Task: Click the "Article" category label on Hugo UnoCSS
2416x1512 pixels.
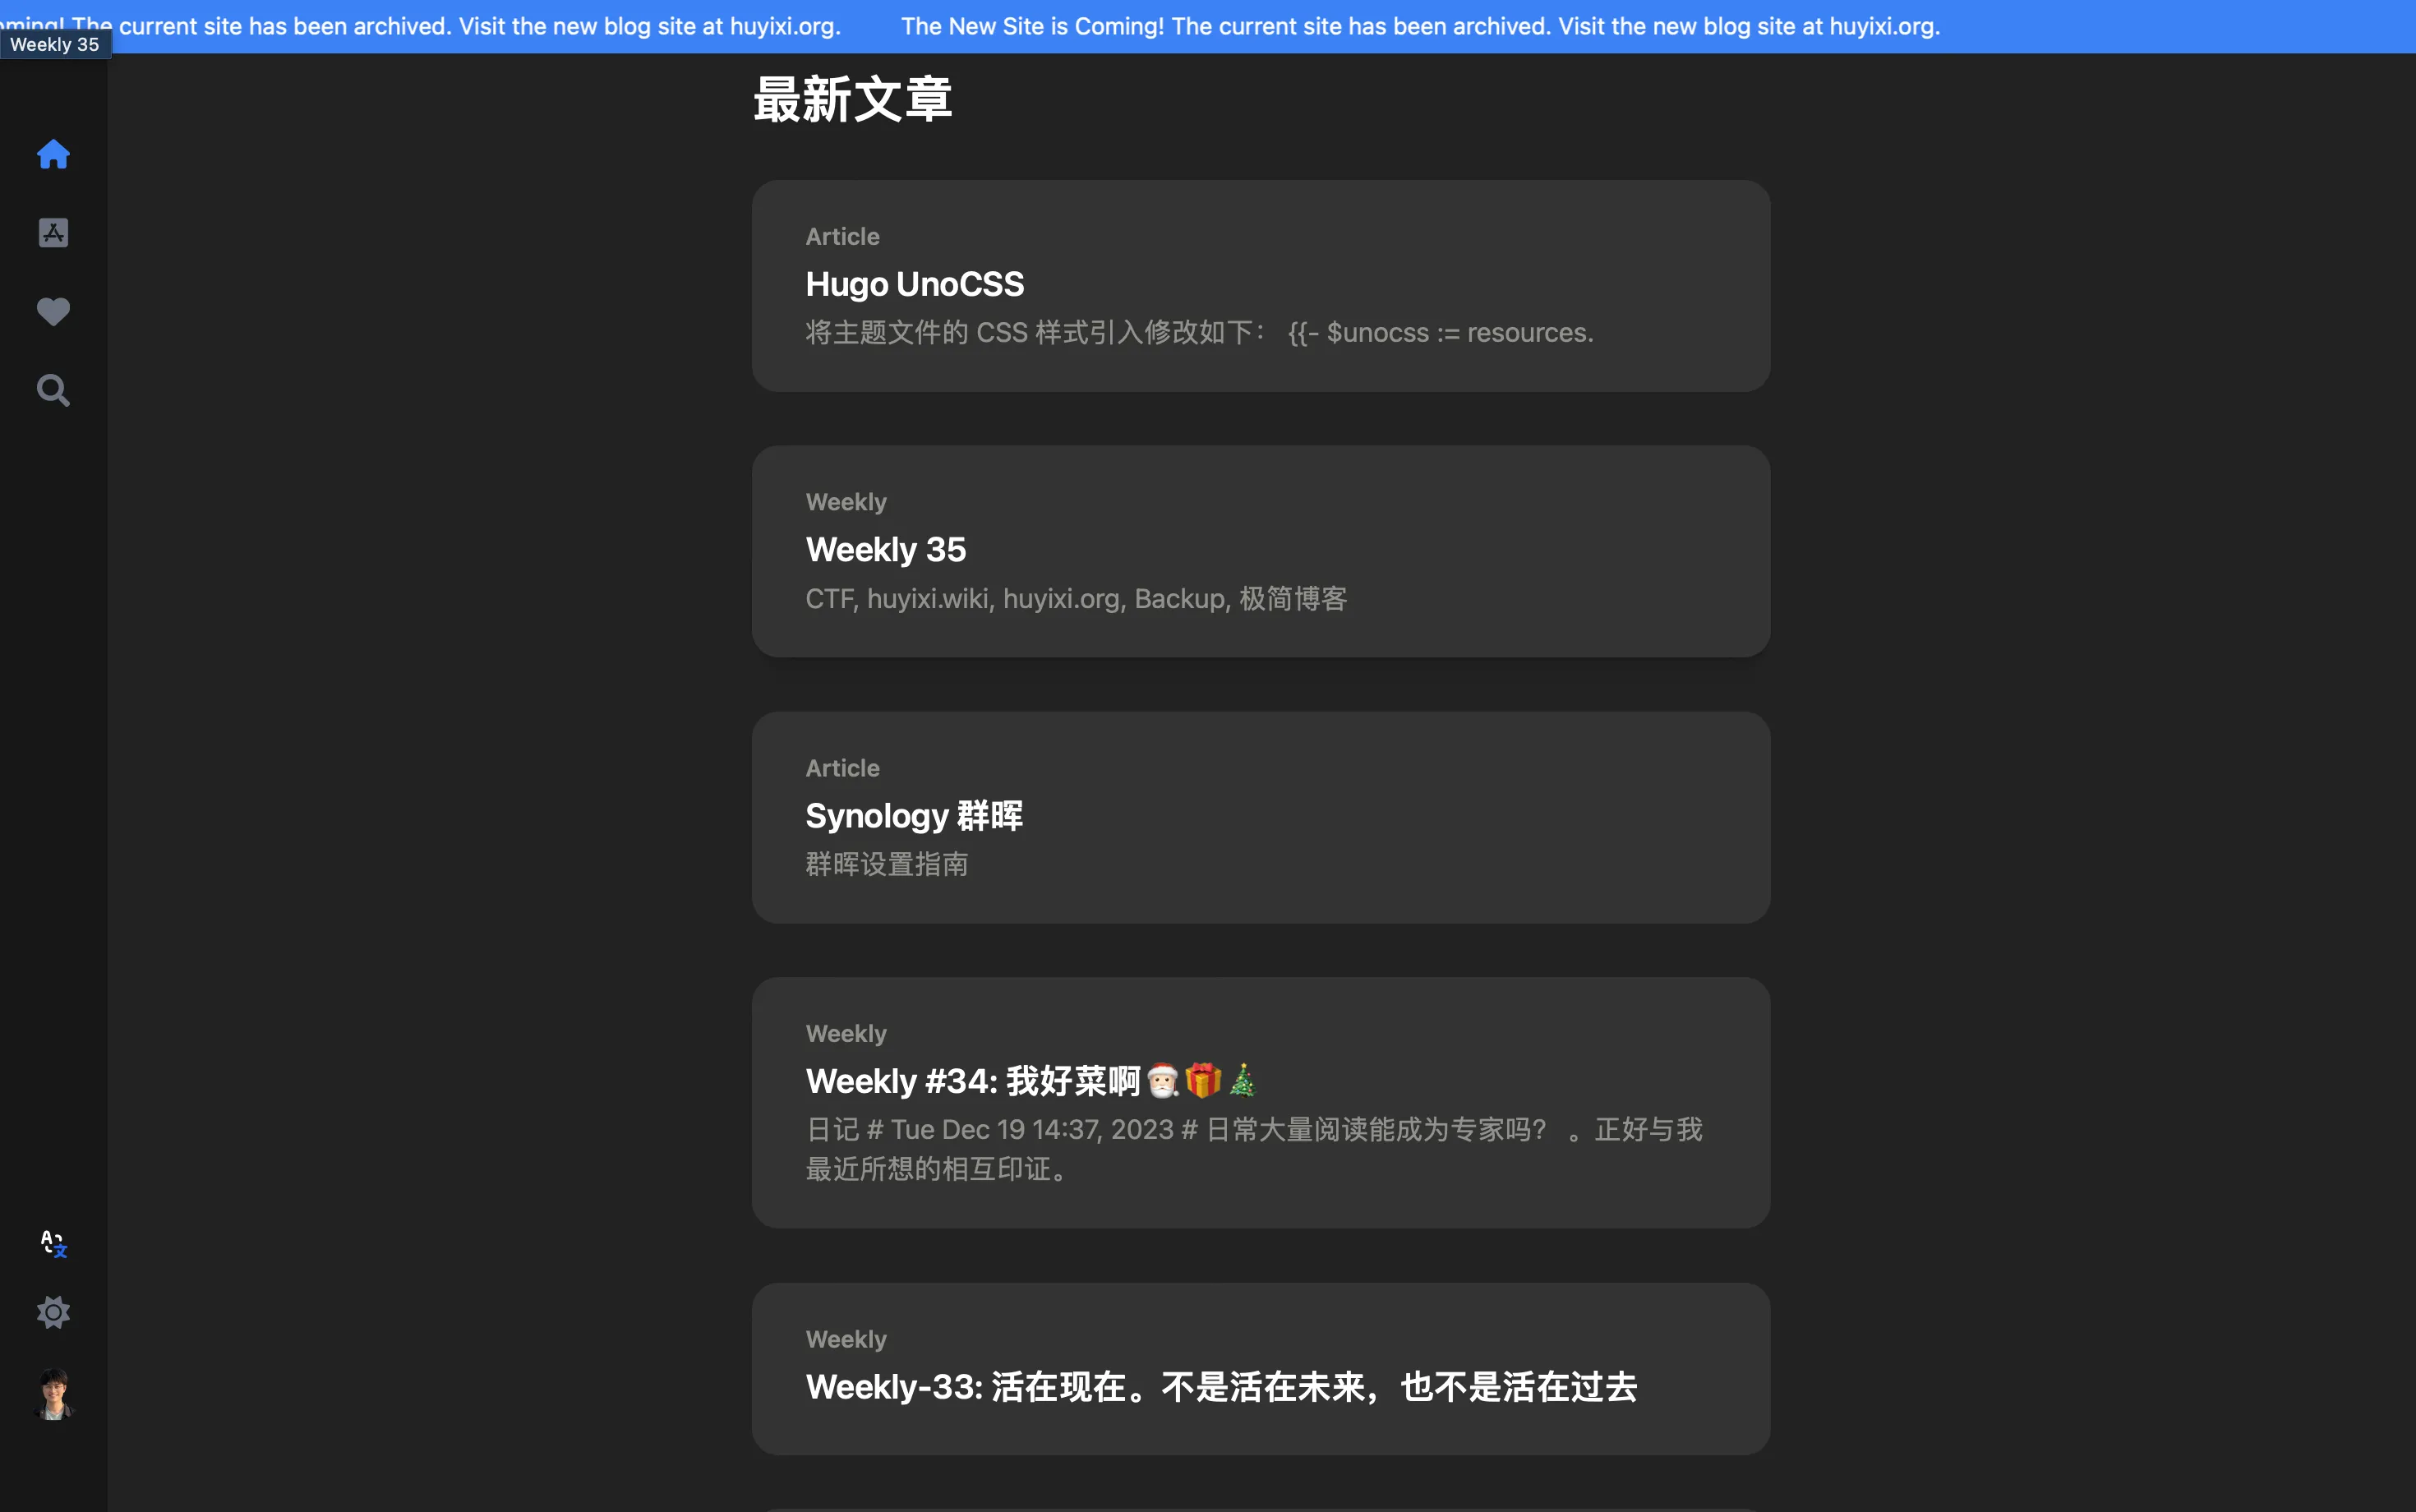Action: coord(841,236)
